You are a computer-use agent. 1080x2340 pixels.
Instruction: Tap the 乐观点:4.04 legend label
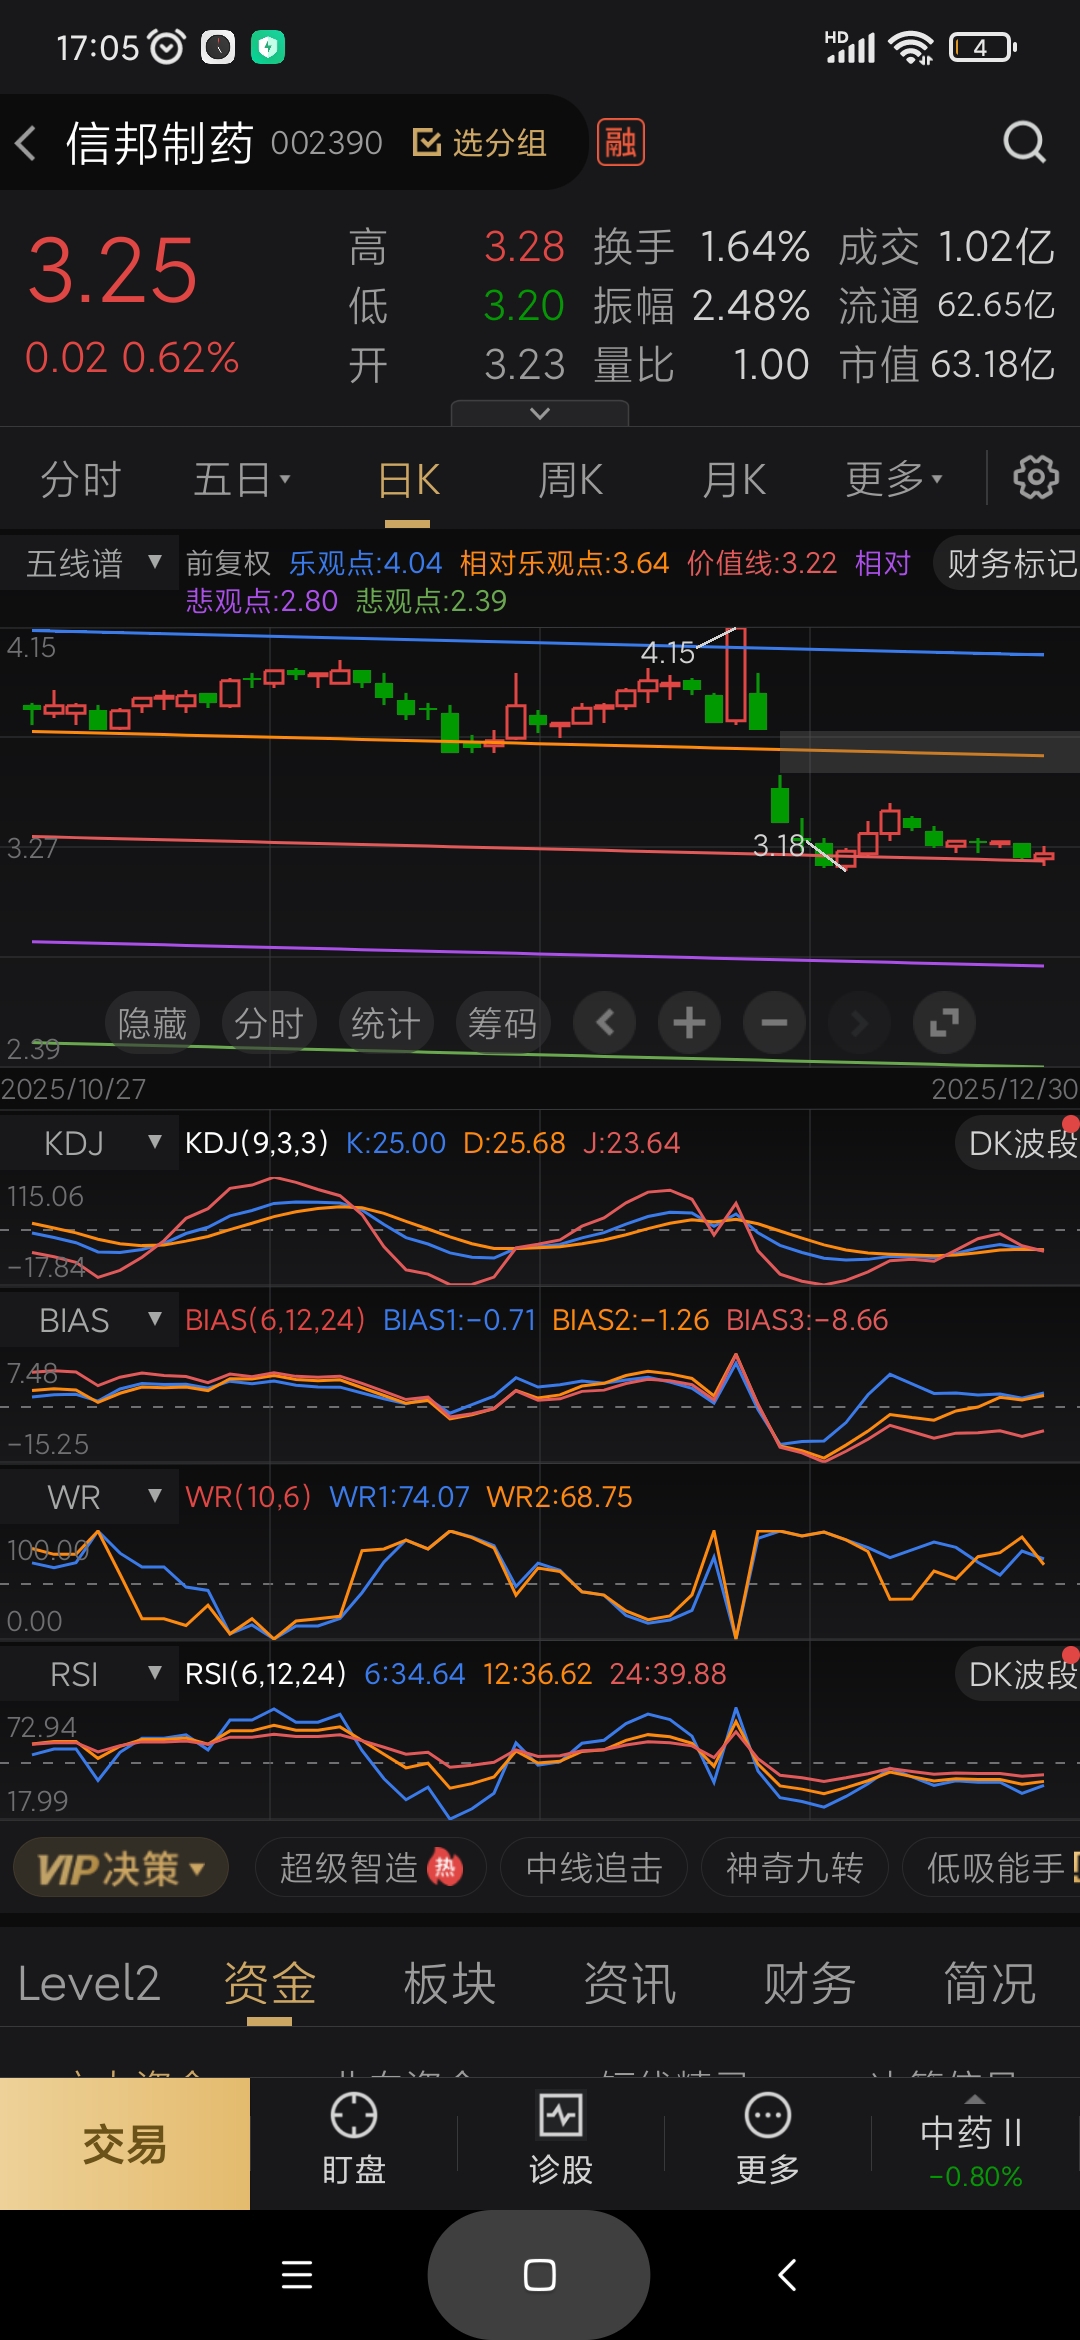pyautogui.click(x=365, y=563)
